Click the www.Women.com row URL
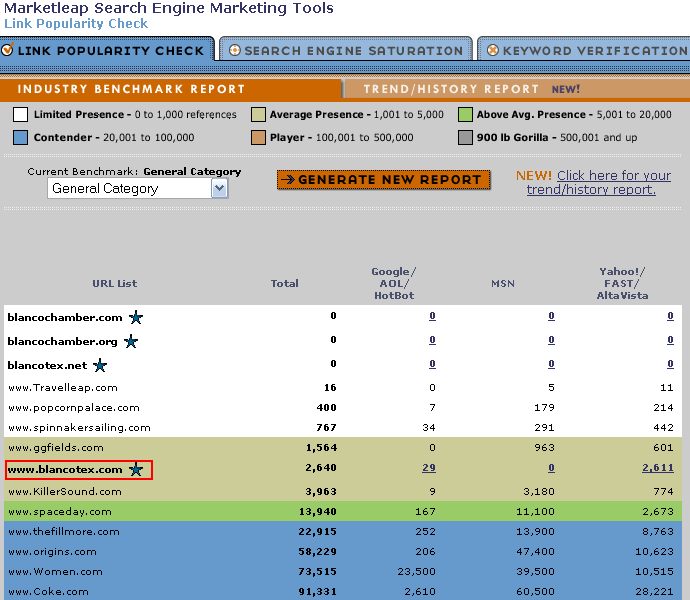Viewport: 690px width, 600px height. [55, 572]
